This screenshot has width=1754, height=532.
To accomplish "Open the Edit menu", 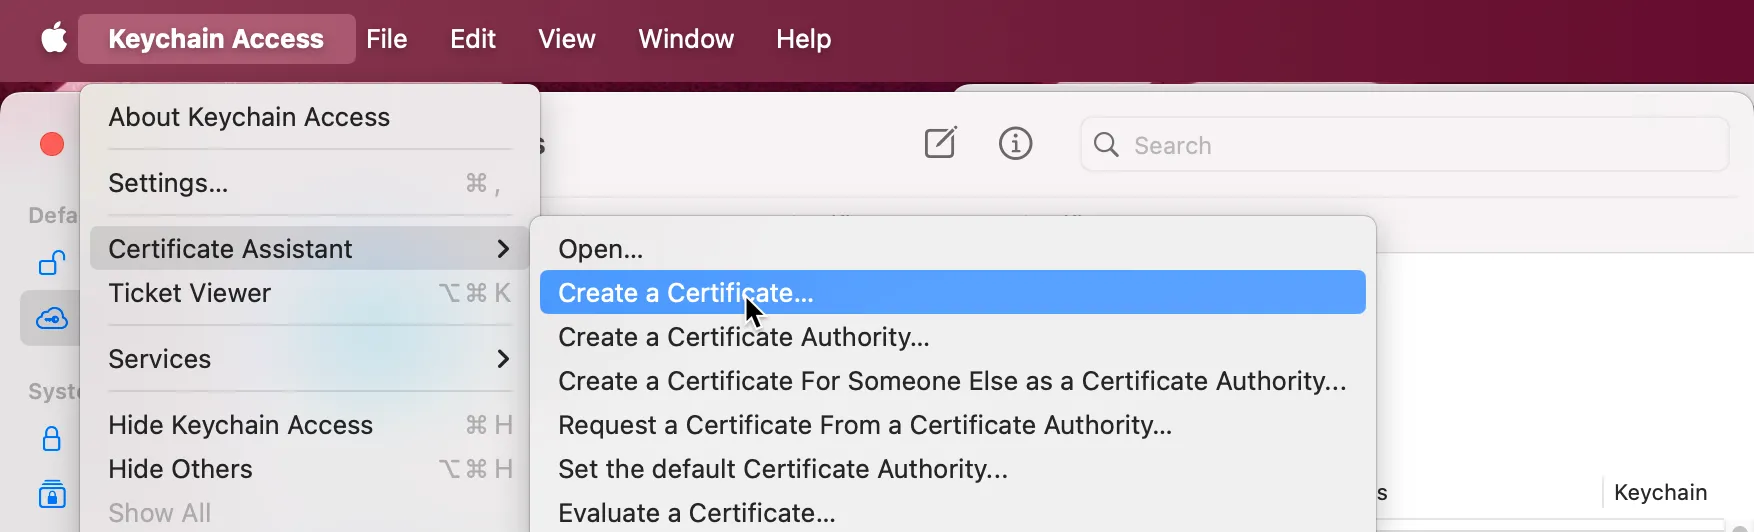I will 473,39.
